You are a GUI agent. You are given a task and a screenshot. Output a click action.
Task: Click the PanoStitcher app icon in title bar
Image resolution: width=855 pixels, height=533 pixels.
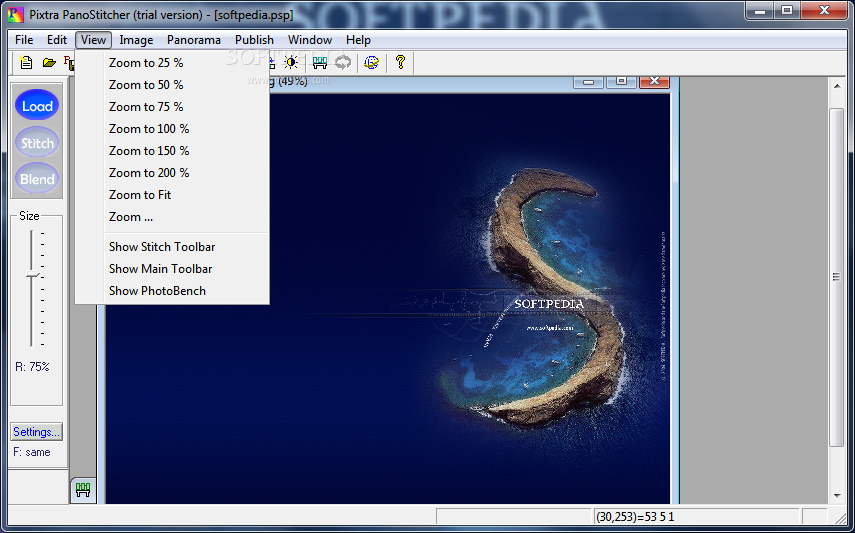(16, 15)
